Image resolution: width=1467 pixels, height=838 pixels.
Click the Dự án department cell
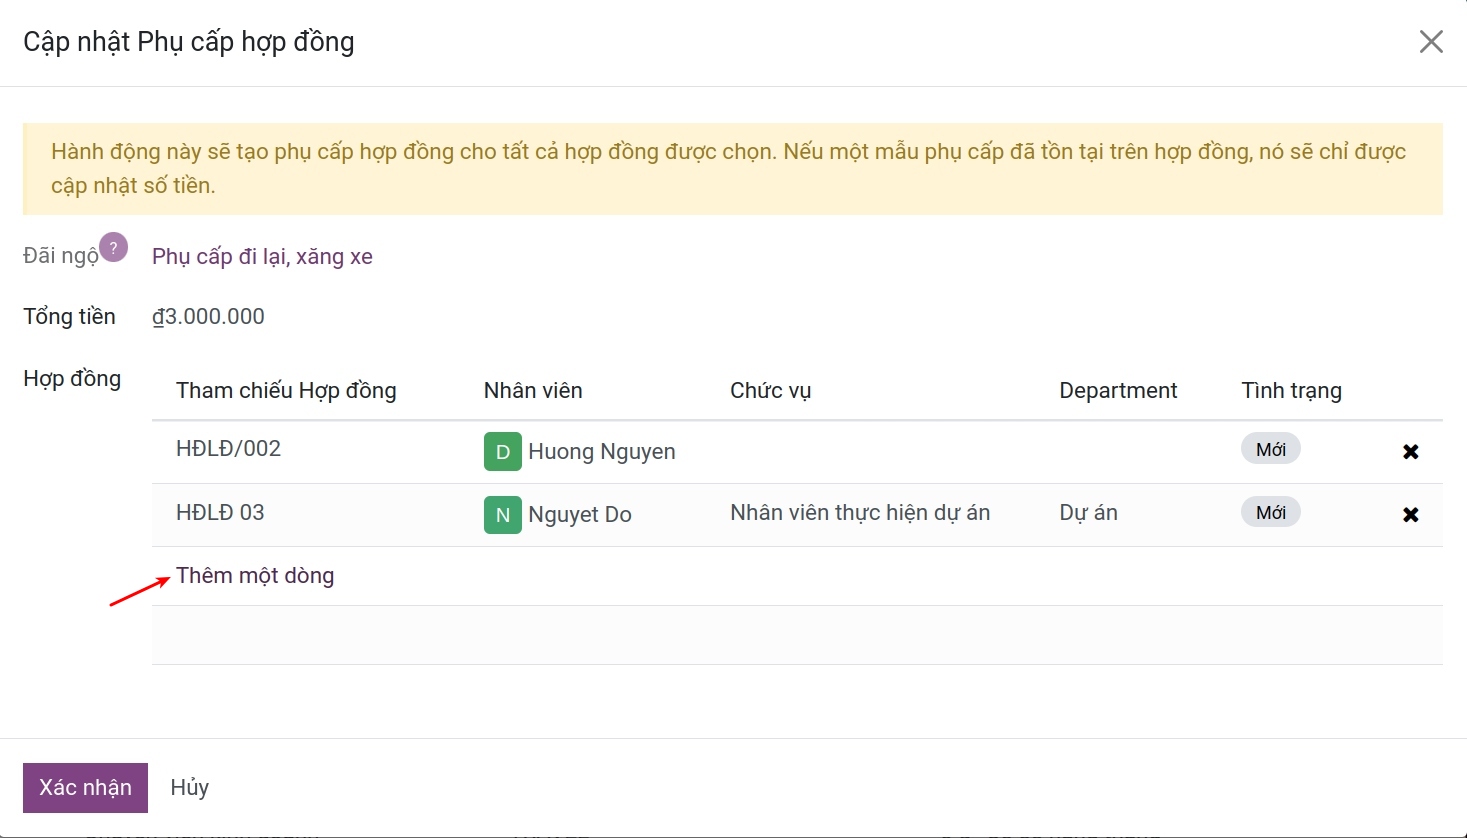coord(1088,513)
